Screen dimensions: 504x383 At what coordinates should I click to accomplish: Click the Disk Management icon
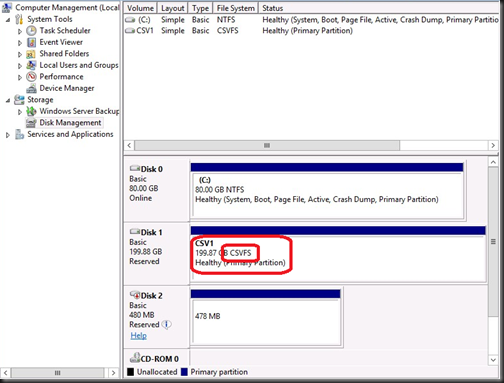31,123
